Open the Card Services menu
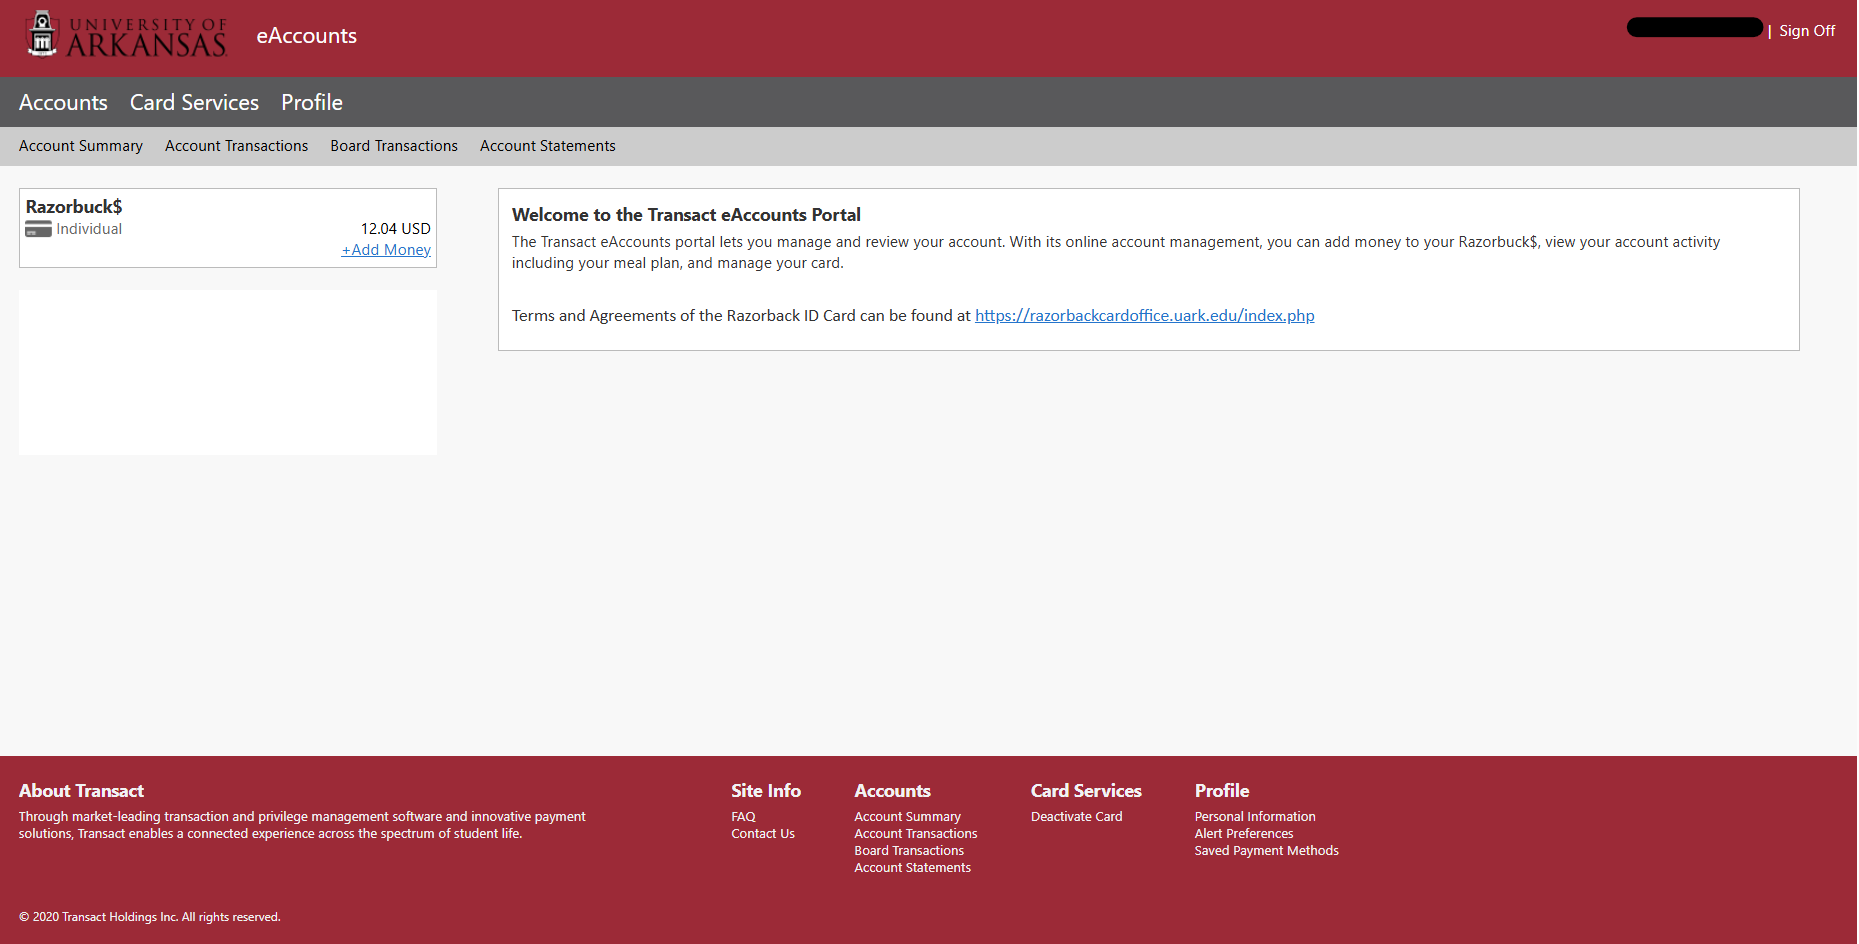The width and height of the screenshot is (1859, 944). 194,102
